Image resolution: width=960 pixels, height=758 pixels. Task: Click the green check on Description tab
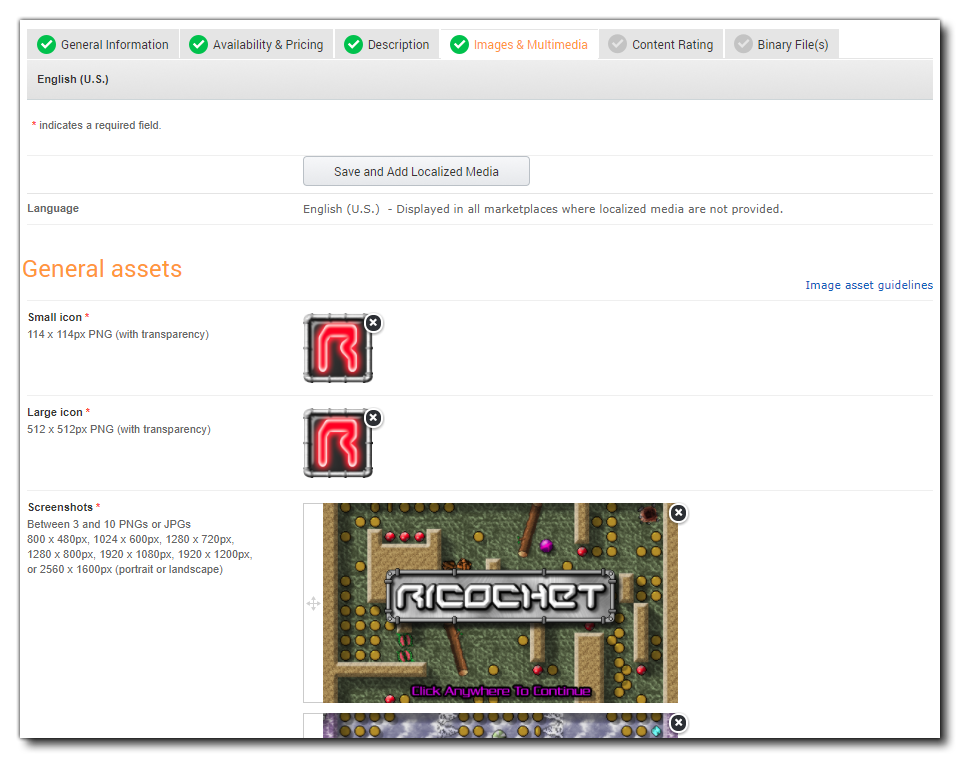[x=353, y=45]
